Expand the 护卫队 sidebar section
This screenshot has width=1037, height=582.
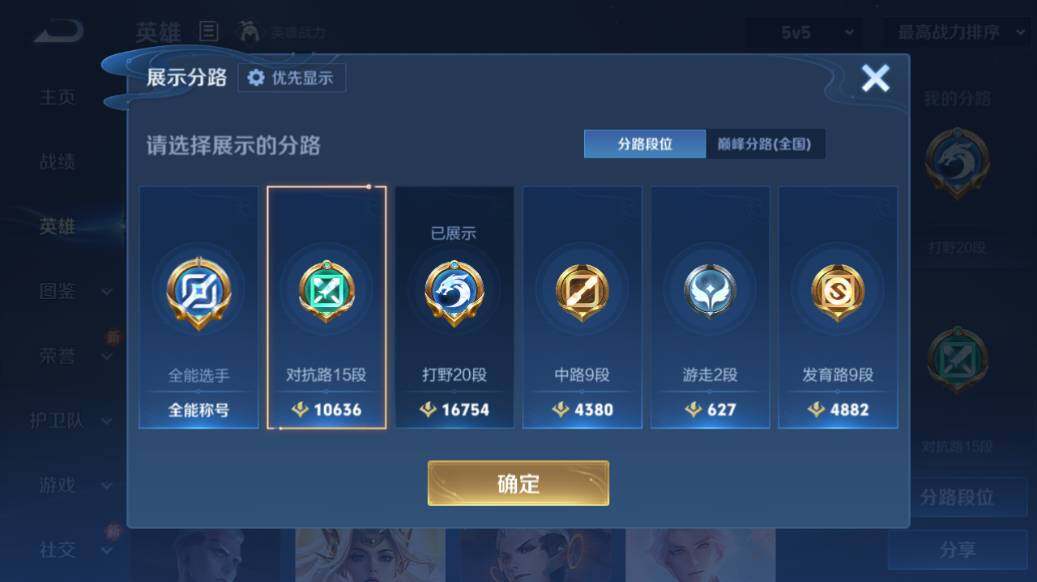click(x=69, y=421)
